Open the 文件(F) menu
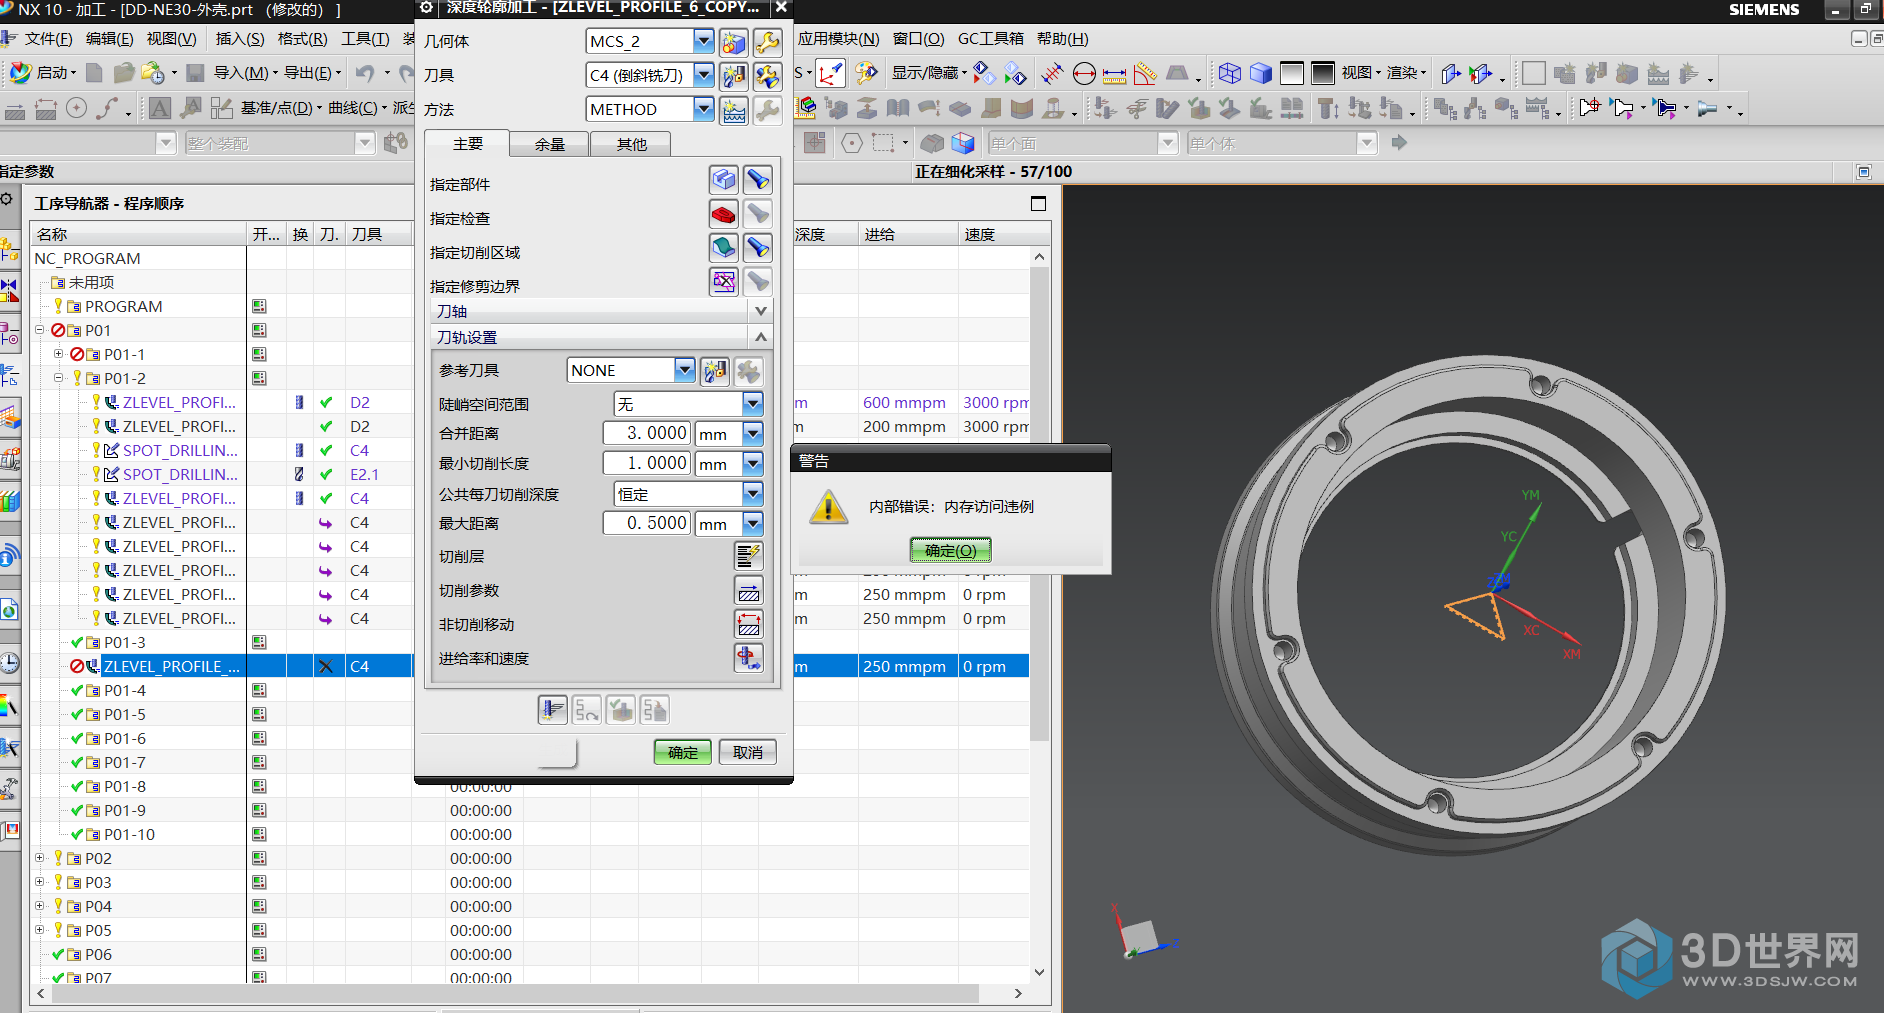The width and height of the screenshot is (1884, 1013). [x=48, y=39]
